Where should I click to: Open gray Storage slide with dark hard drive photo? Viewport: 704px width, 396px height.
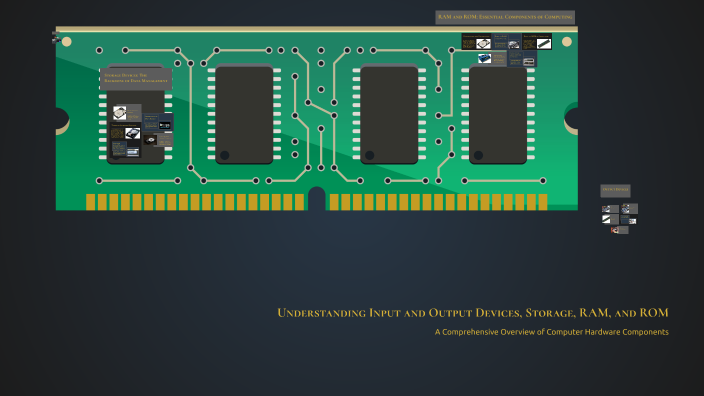click(x=158, y=140)
